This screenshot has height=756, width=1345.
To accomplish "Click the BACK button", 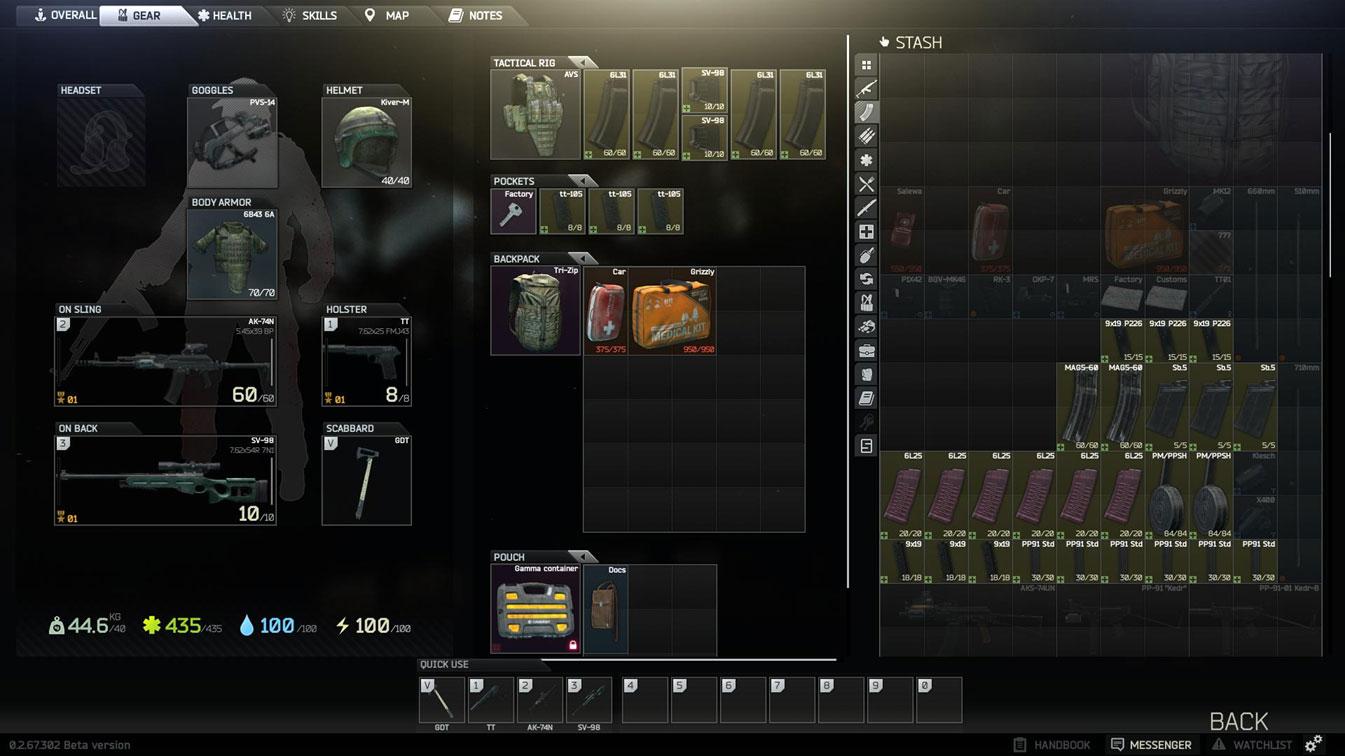I will coord(1238,721).
